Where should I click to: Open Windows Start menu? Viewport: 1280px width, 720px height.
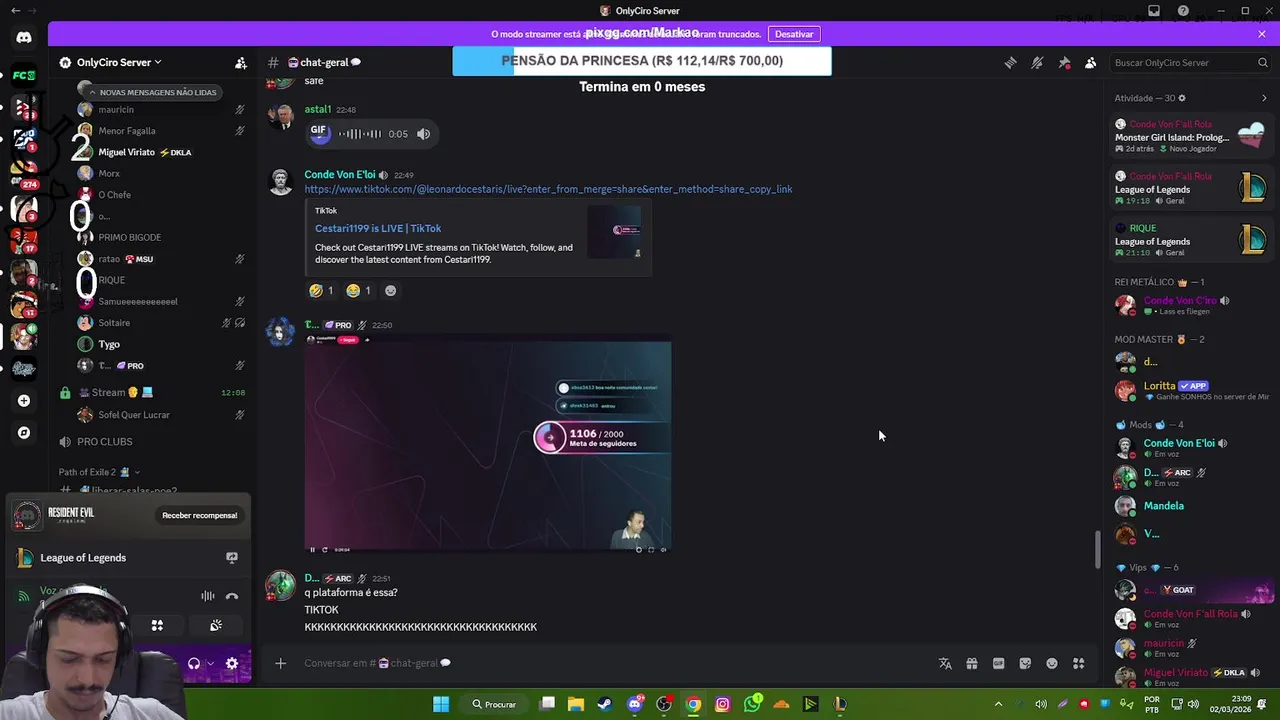click(441, 704)
